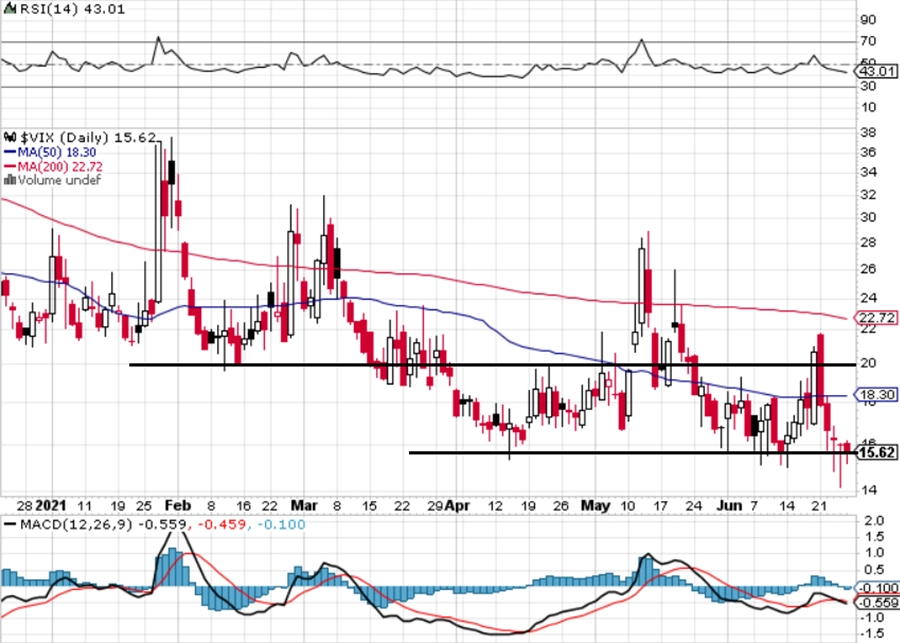Image resolution: width=900 pixels, height=643 pixels.
Task: Click the RSI(14) indicator icon
Action: point(10,9)
